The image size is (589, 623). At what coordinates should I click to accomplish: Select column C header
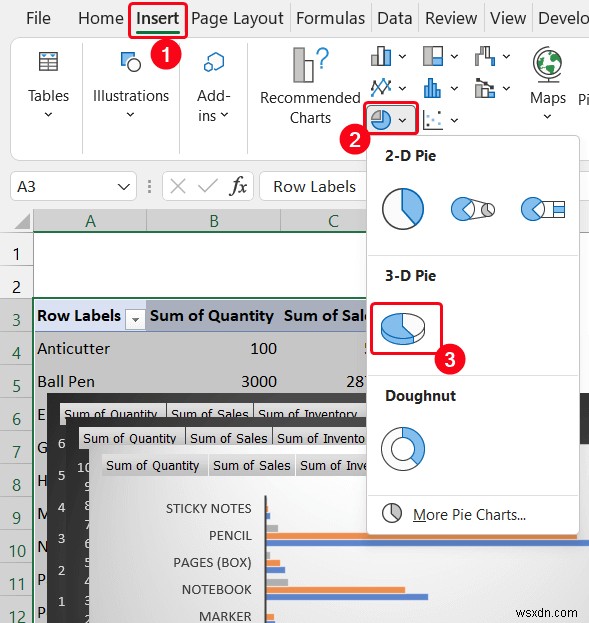point(324,221)
